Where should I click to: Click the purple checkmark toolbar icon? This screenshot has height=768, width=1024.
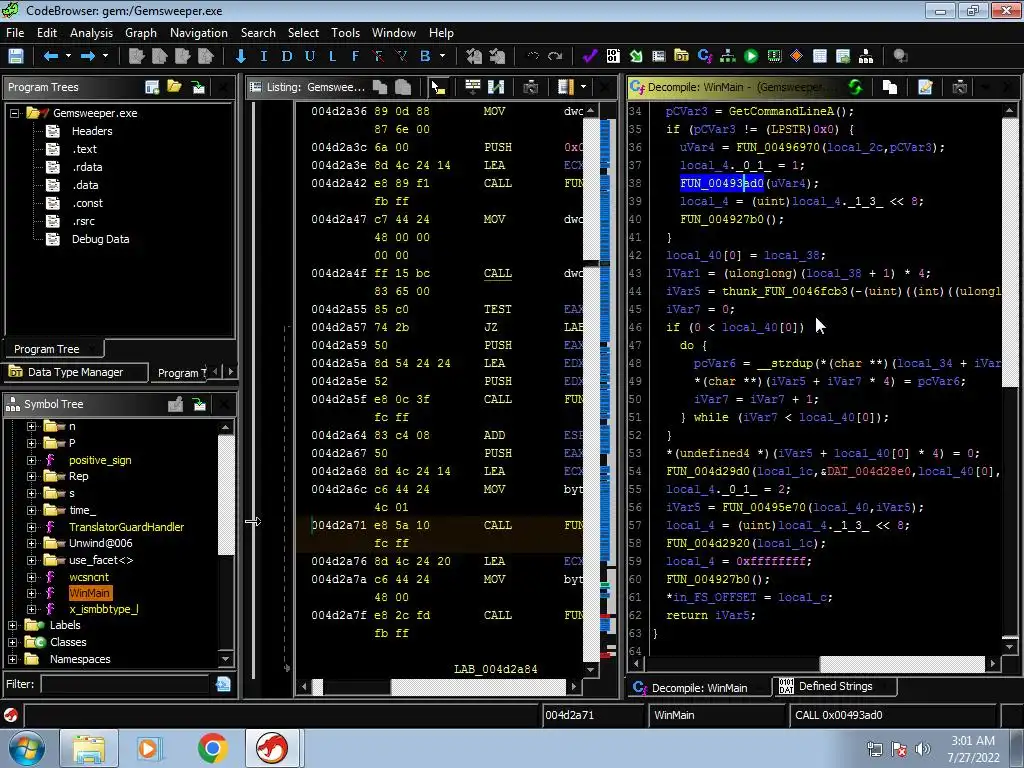click(590, 56)
